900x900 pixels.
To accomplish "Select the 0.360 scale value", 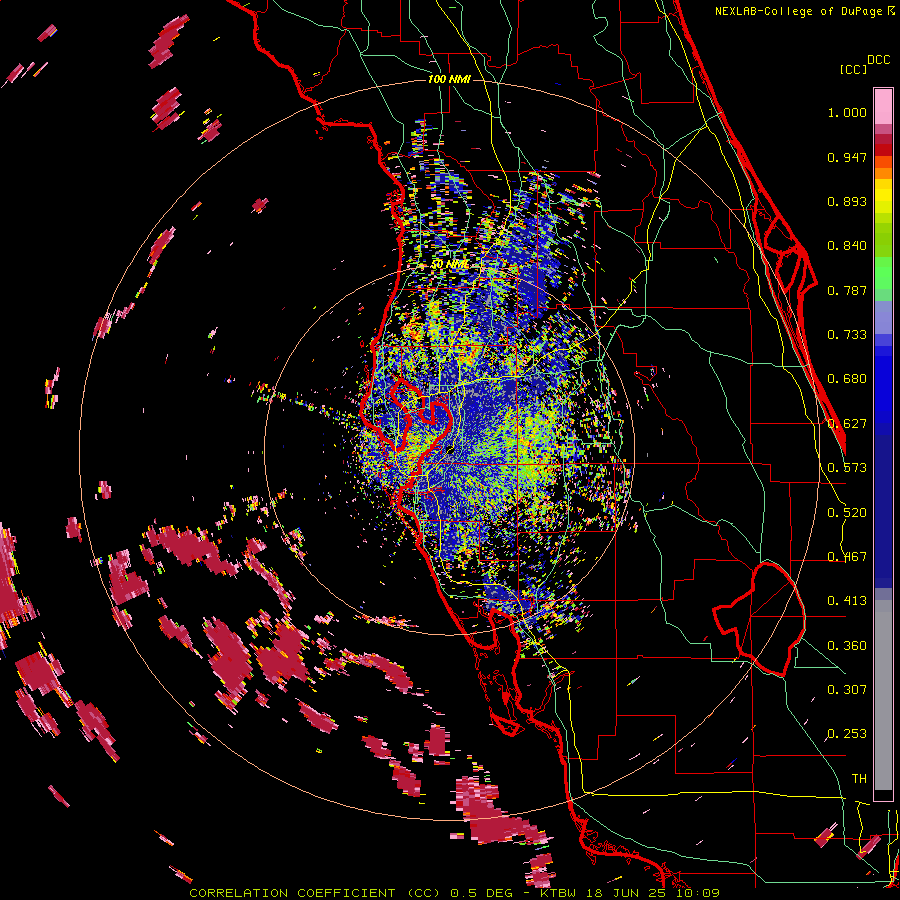I will coord(847,646).
